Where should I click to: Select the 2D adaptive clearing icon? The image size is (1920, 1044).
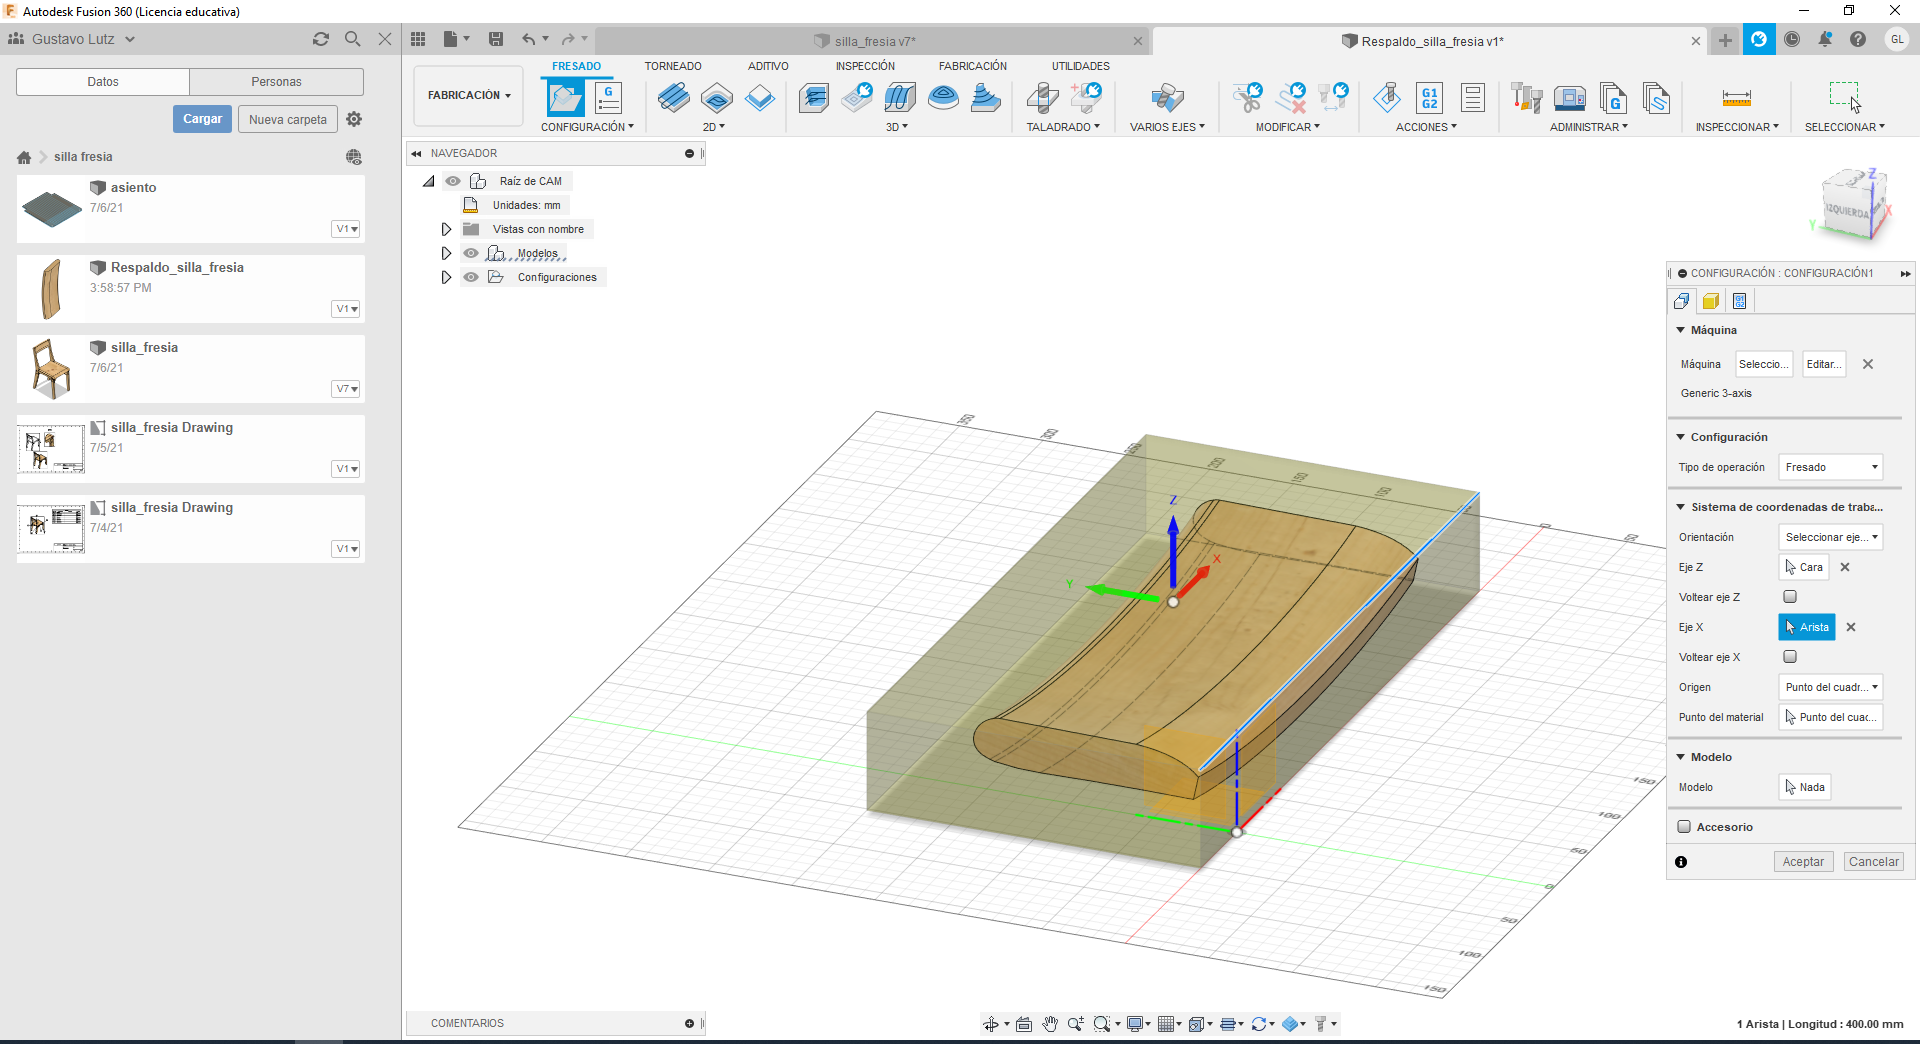click(x=673, y=98)
